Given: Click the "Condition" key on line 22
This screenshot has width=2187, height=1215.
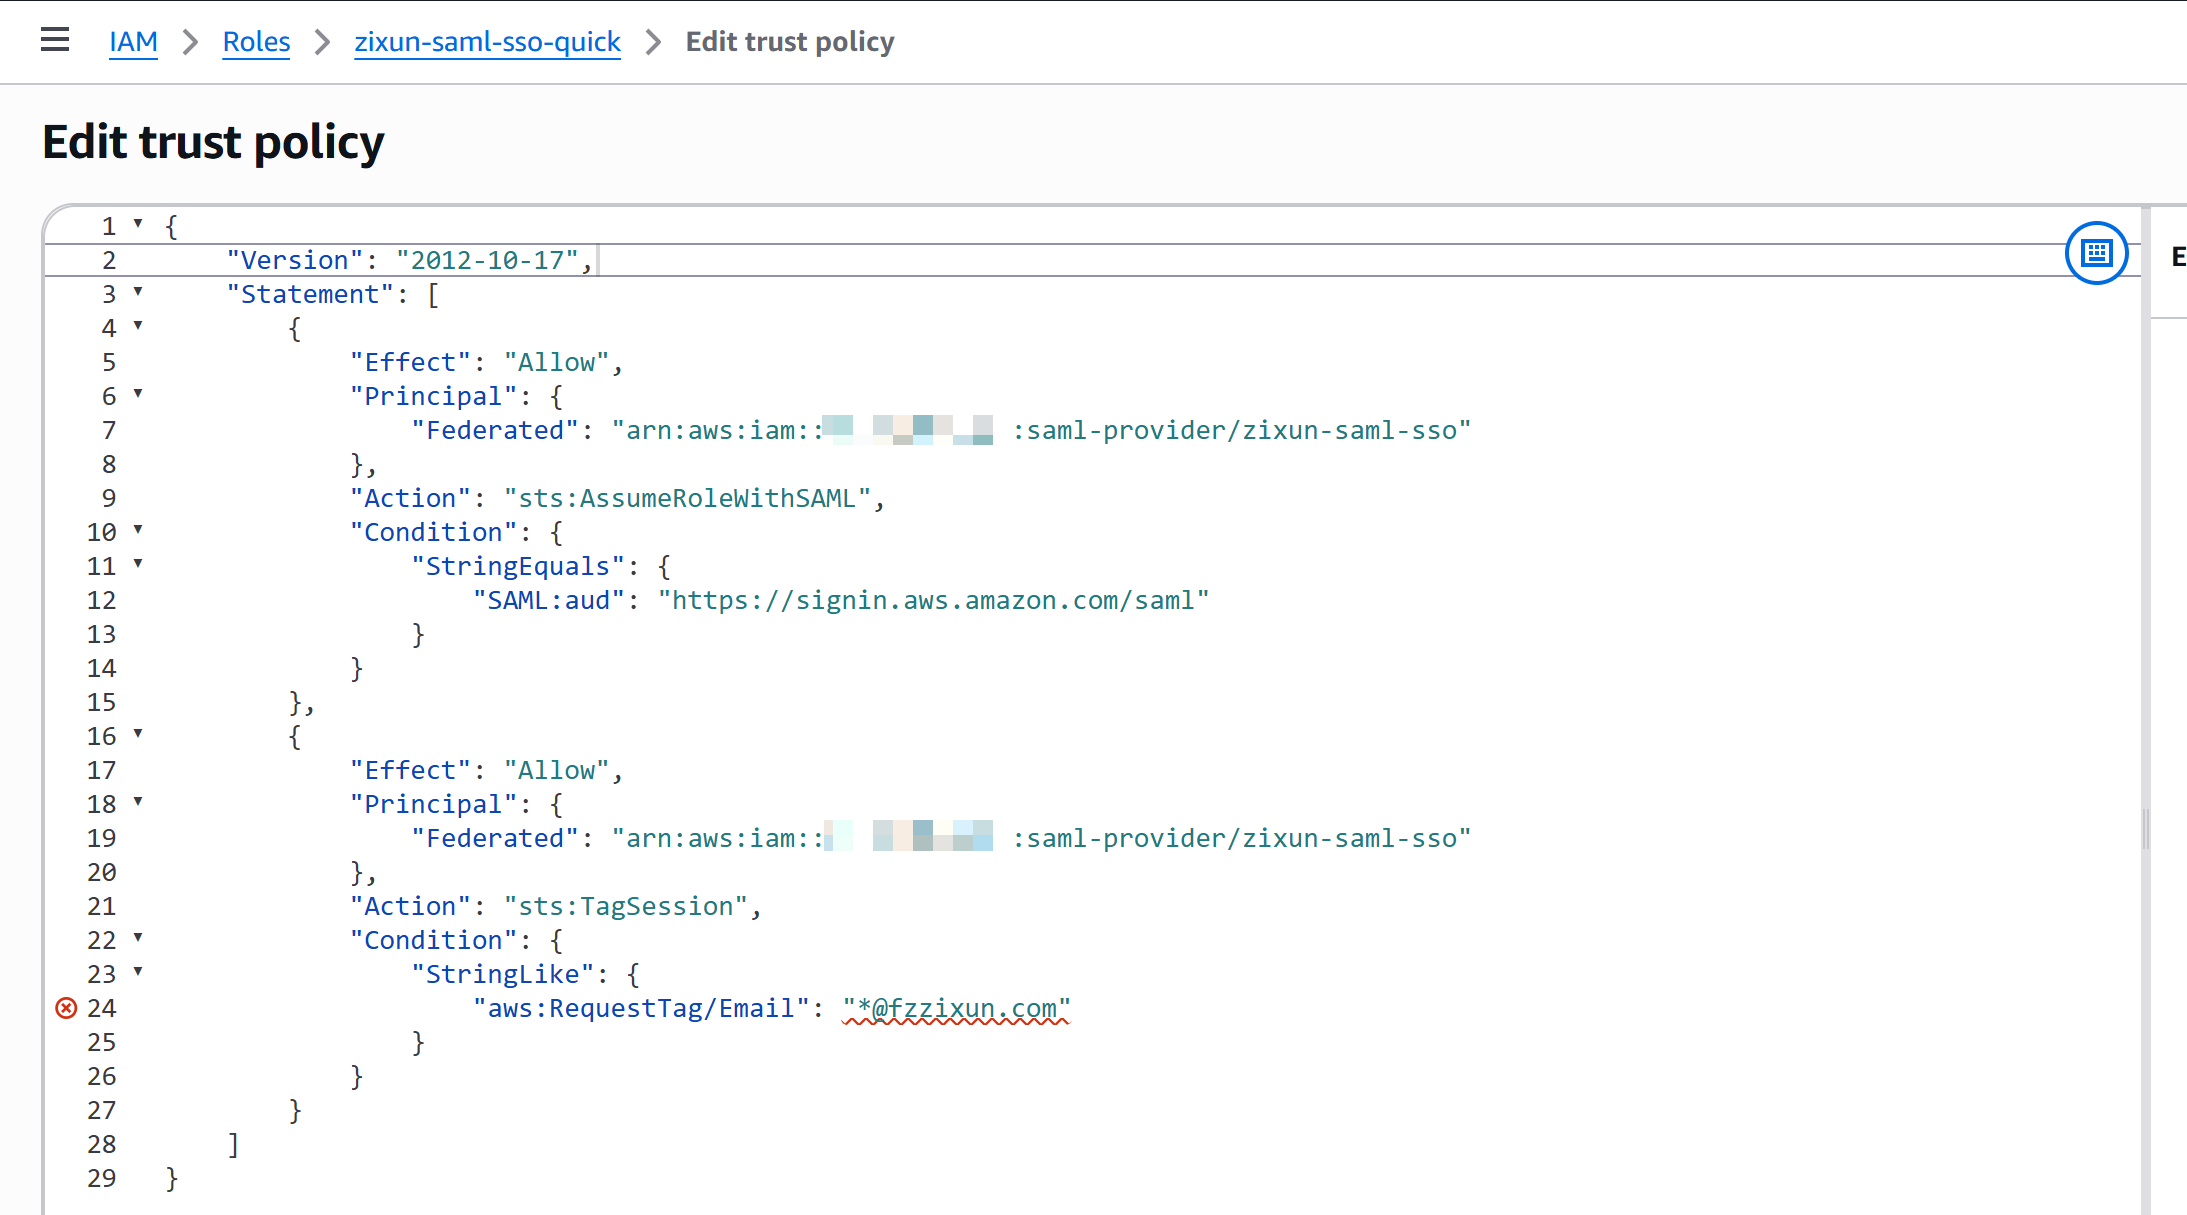Looking at the screenshot, I should [433, 940].
